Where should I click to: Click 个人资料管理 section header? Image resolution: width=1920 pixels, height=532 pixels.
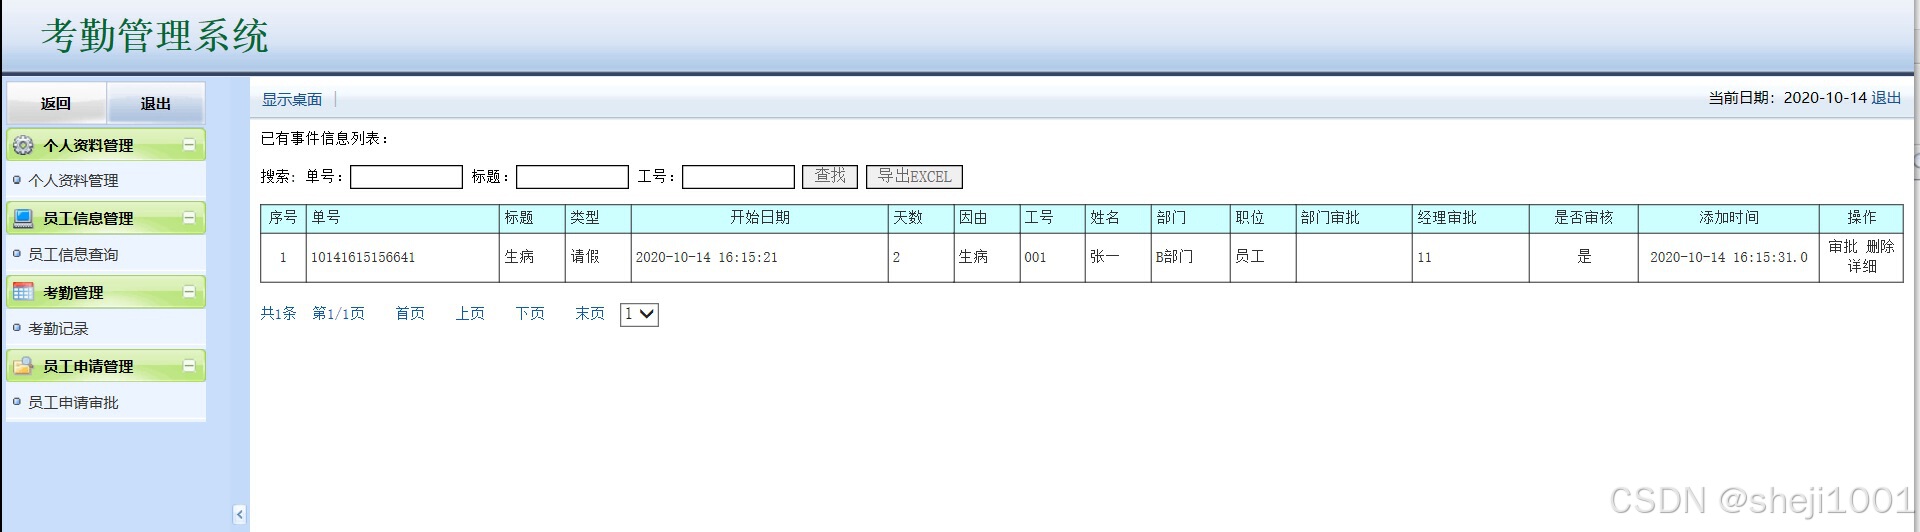point(106,145)
